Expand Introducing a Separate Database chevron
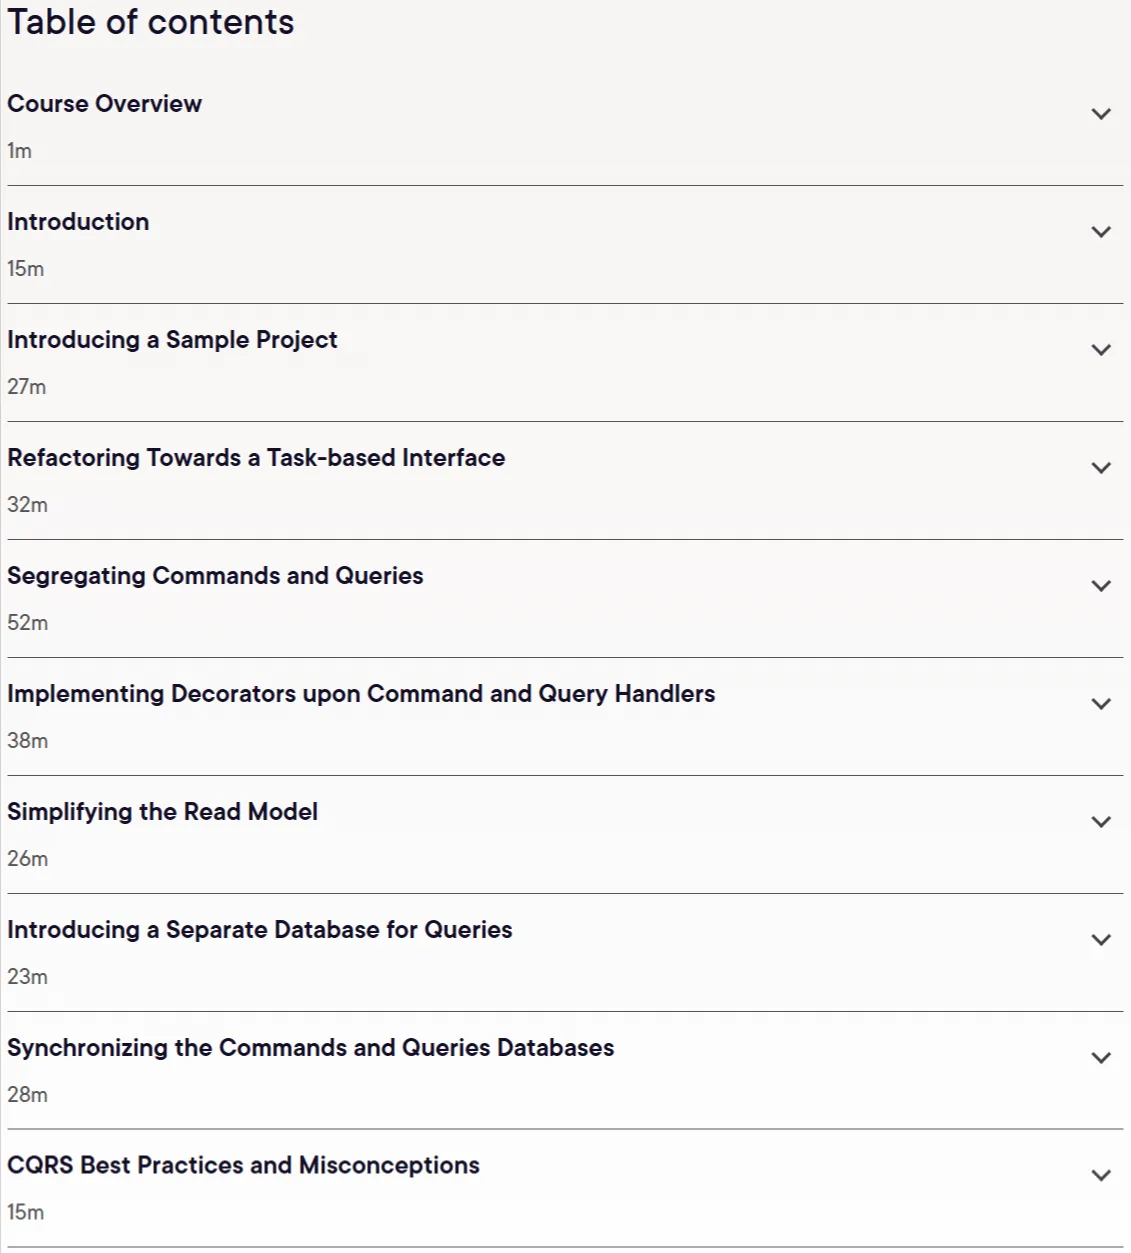The height and width of the screenshot is (1253, 1131). click(x=1101, y=940)
